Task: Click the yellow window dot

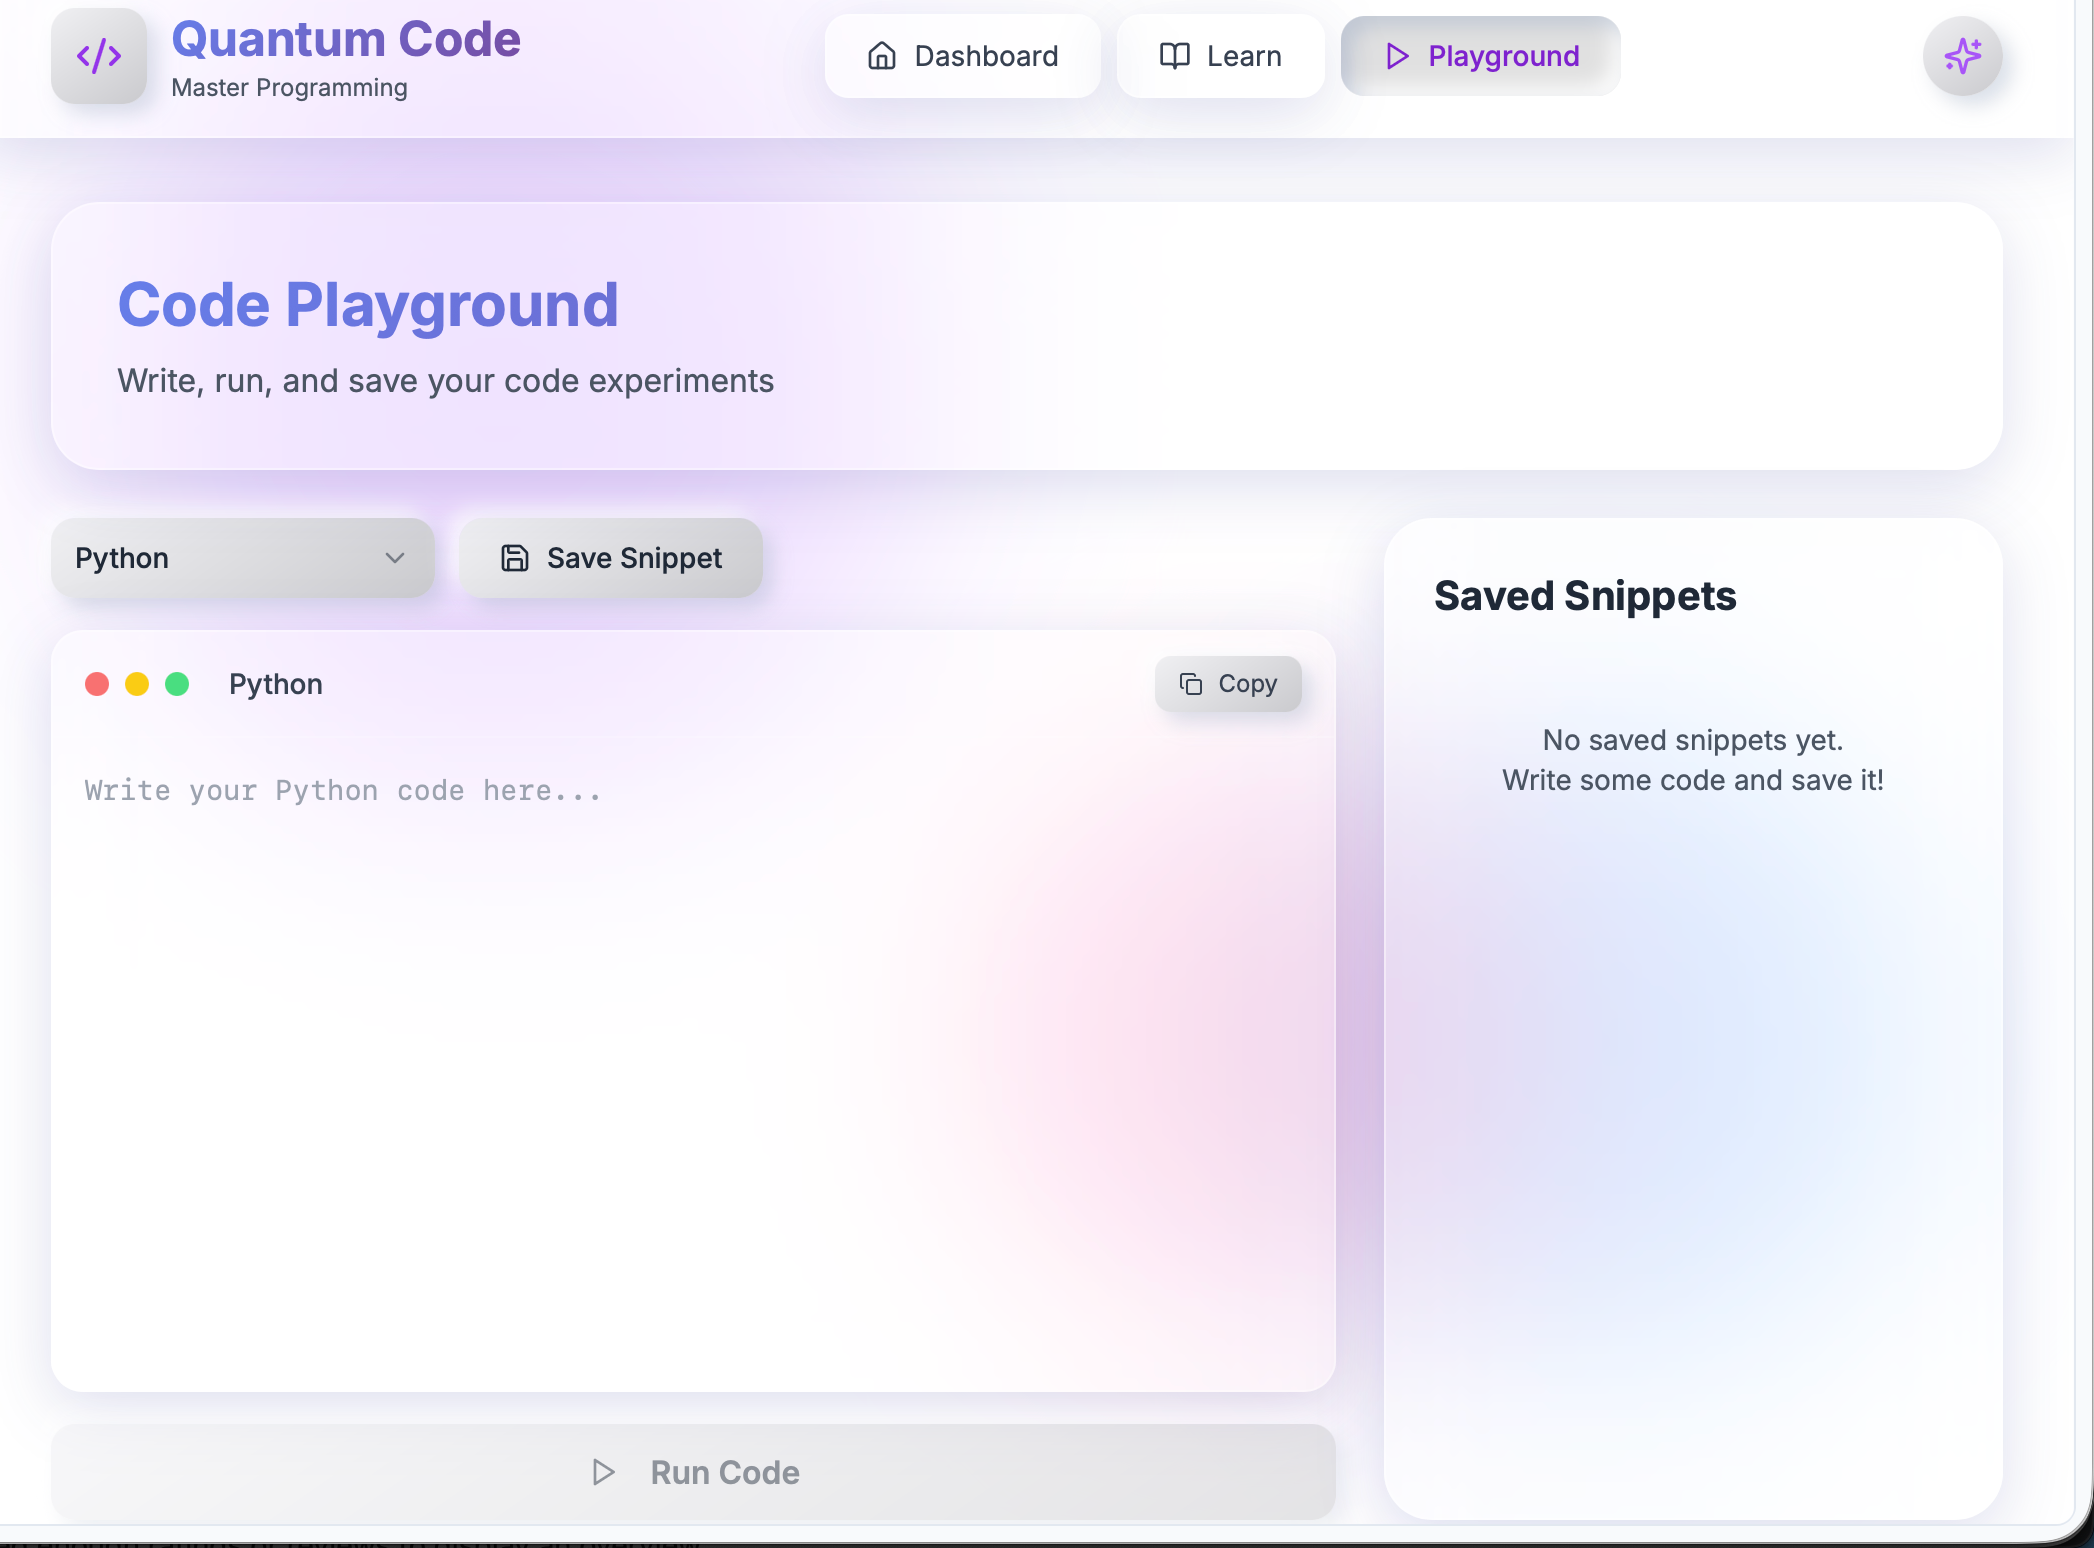Action: coord(137,684)
